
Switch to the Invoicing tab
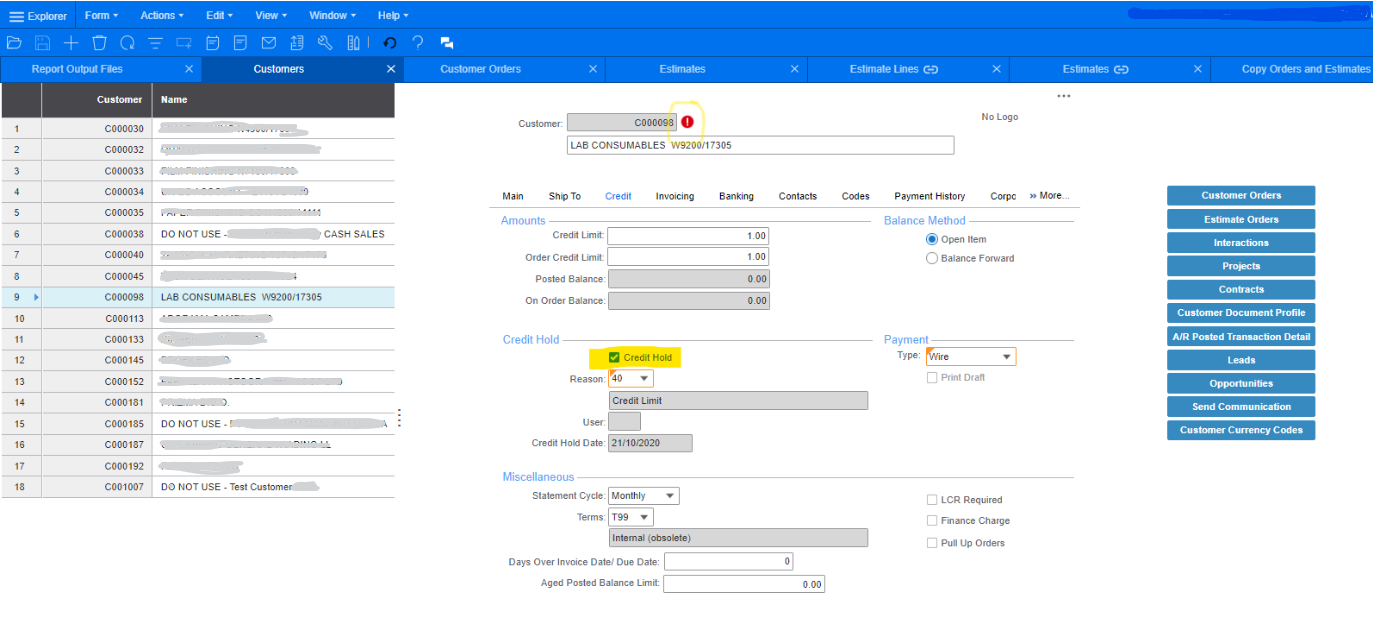674,196
